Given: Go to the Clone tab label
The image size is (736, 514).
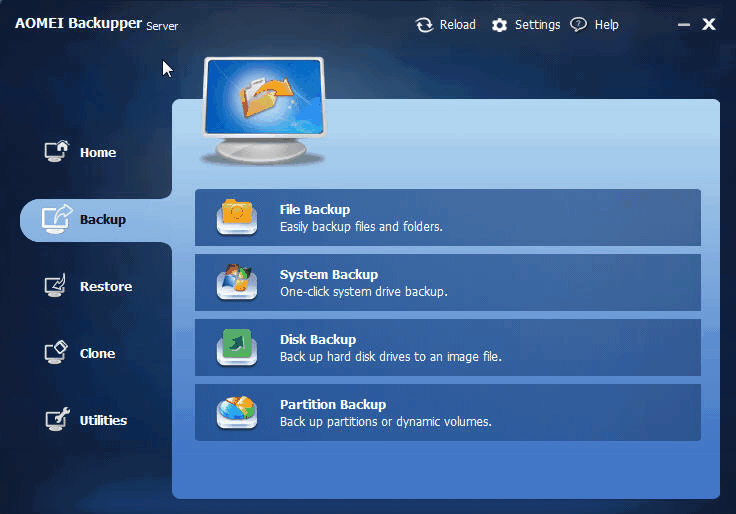Looking at the screenshot, I should 97,353.
